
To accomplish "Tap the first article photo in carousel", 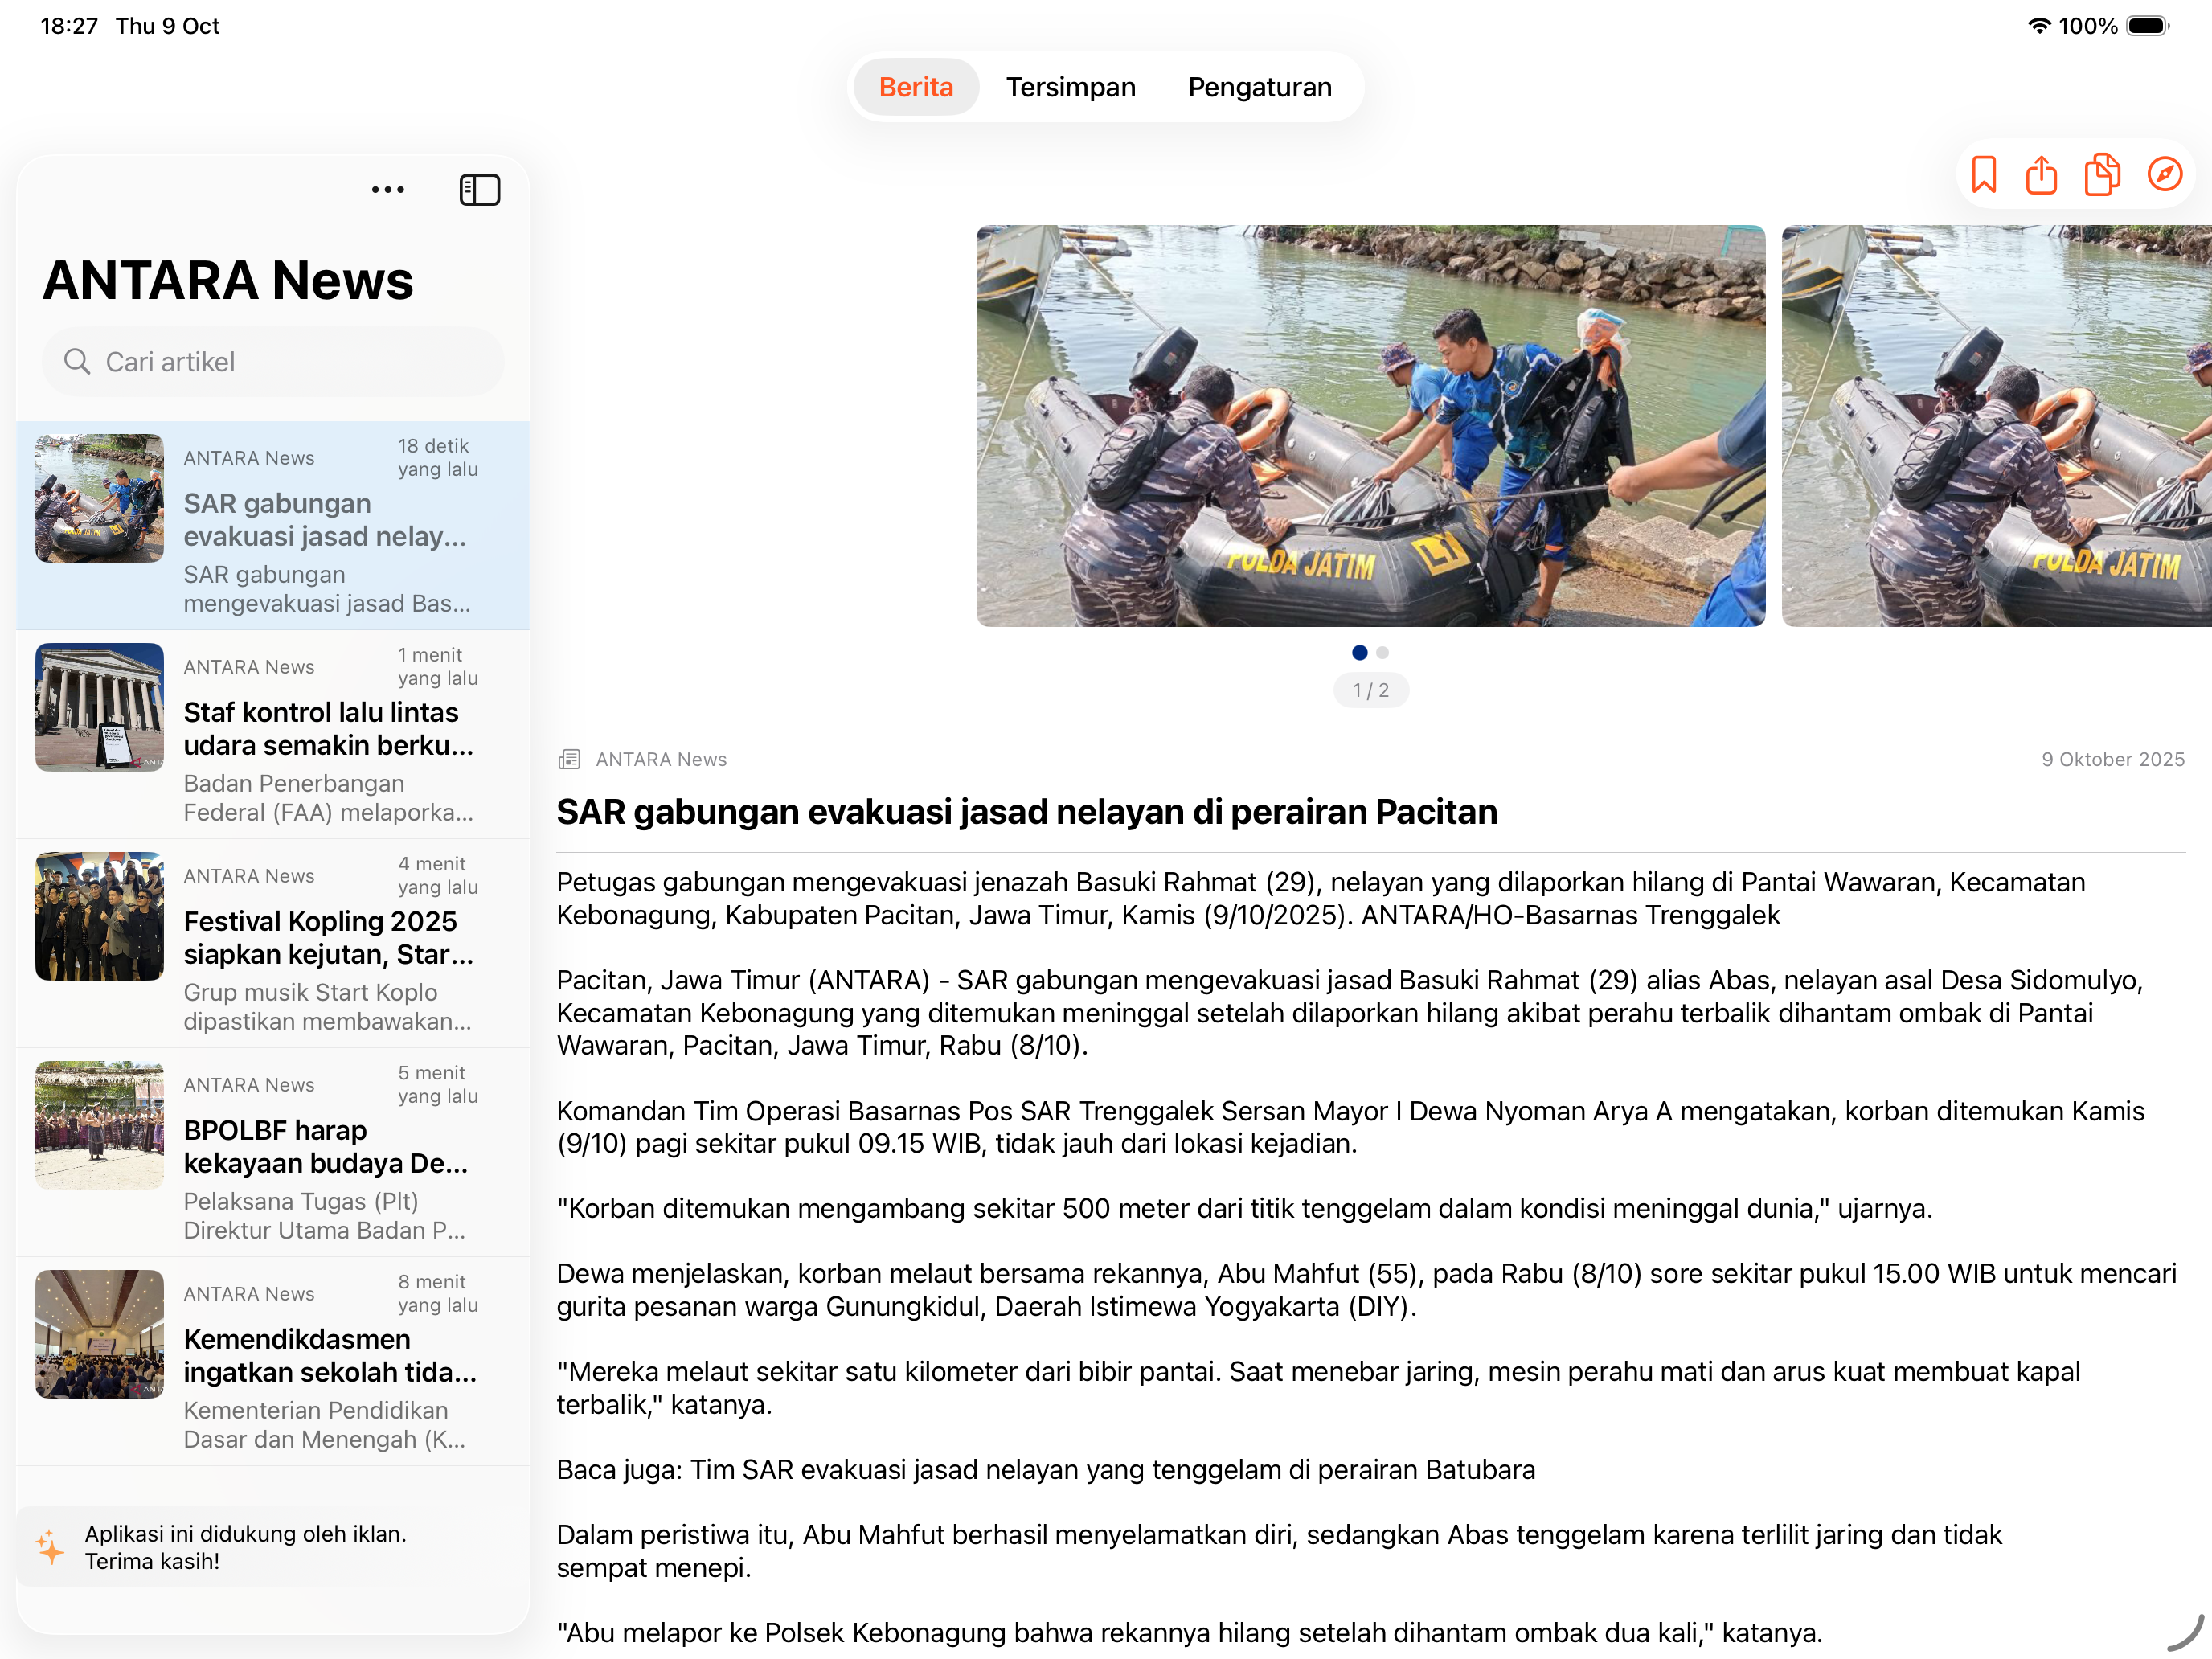I will [1370, 426].
